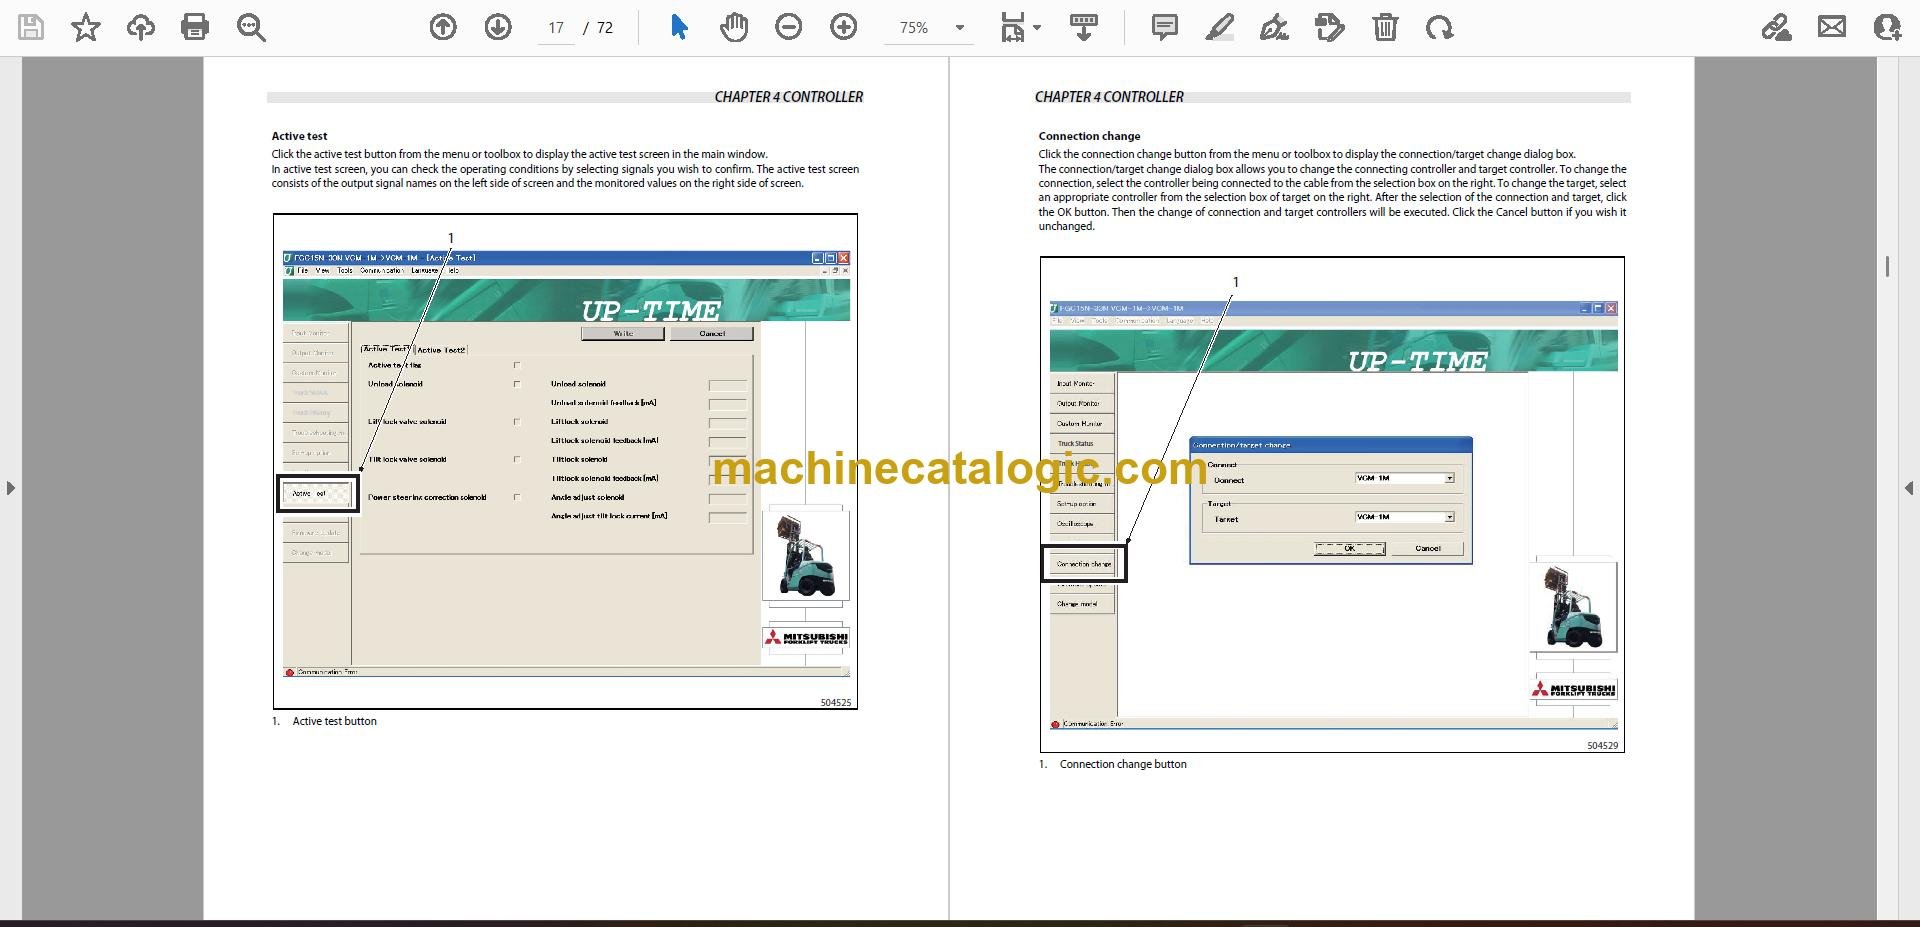The width and height of the screenshot is (1920, 927).
Task: Open the sign document tool
Action: coord(1274,27)
